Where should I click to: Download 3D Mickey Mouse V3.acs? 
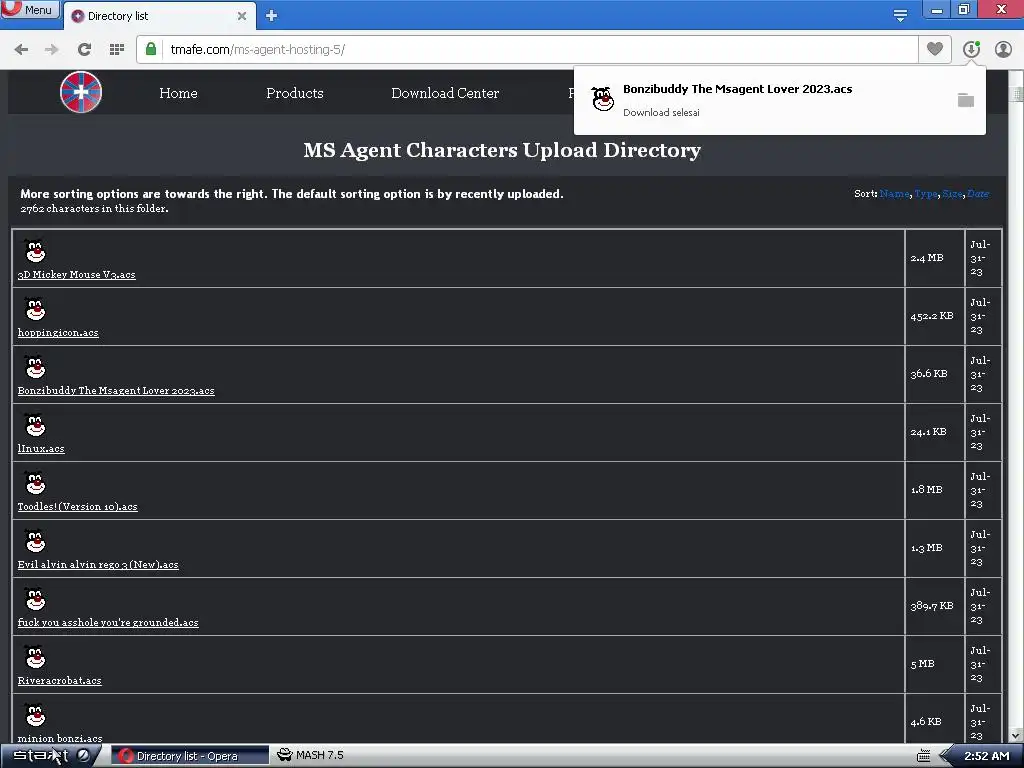[76, 275]
